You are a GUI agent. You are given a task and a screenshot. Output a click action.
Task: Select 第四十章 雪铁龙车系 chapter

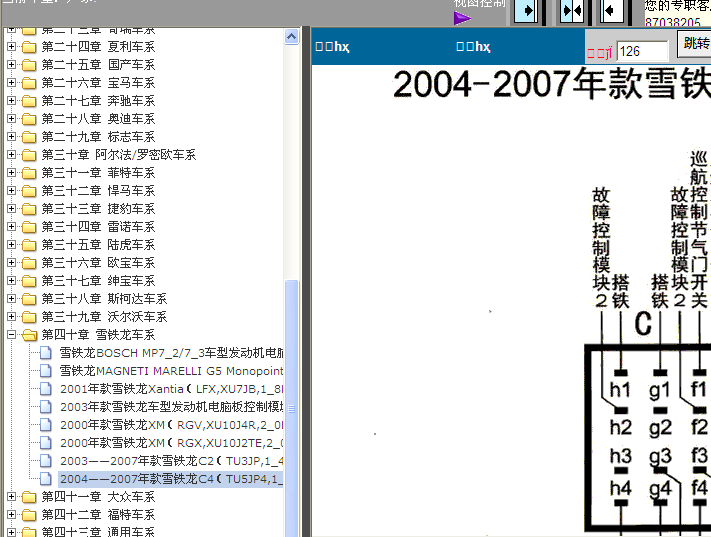98,335
